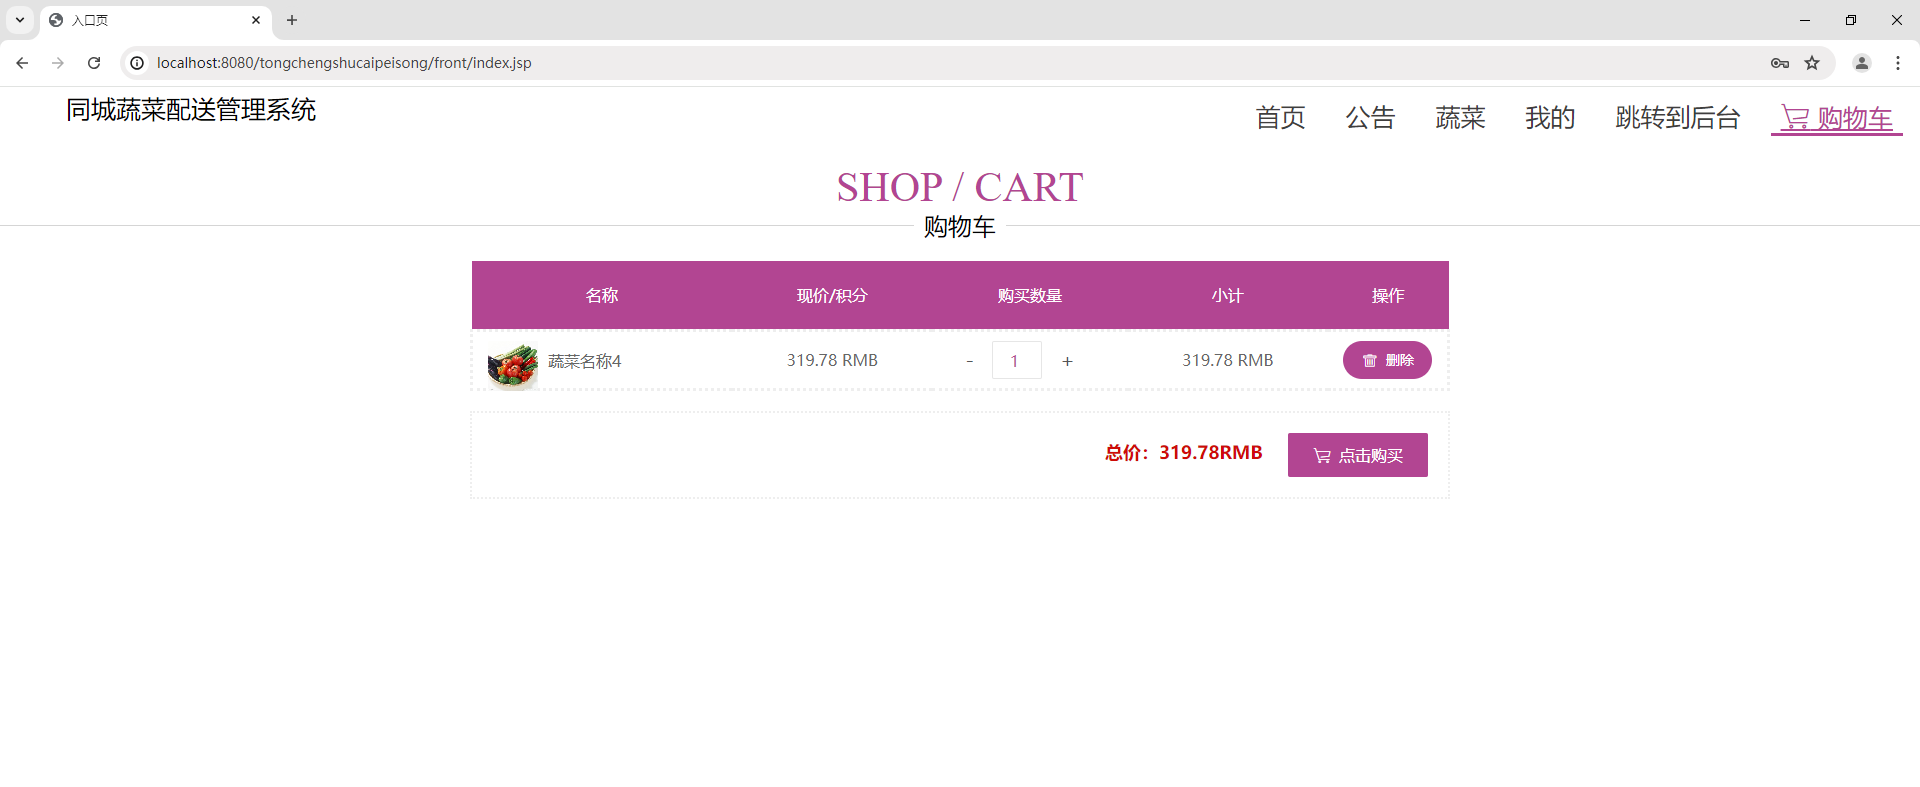Go back to the previous page
The height and width of the screenshot is (787, 1920).
coord(22,63)
